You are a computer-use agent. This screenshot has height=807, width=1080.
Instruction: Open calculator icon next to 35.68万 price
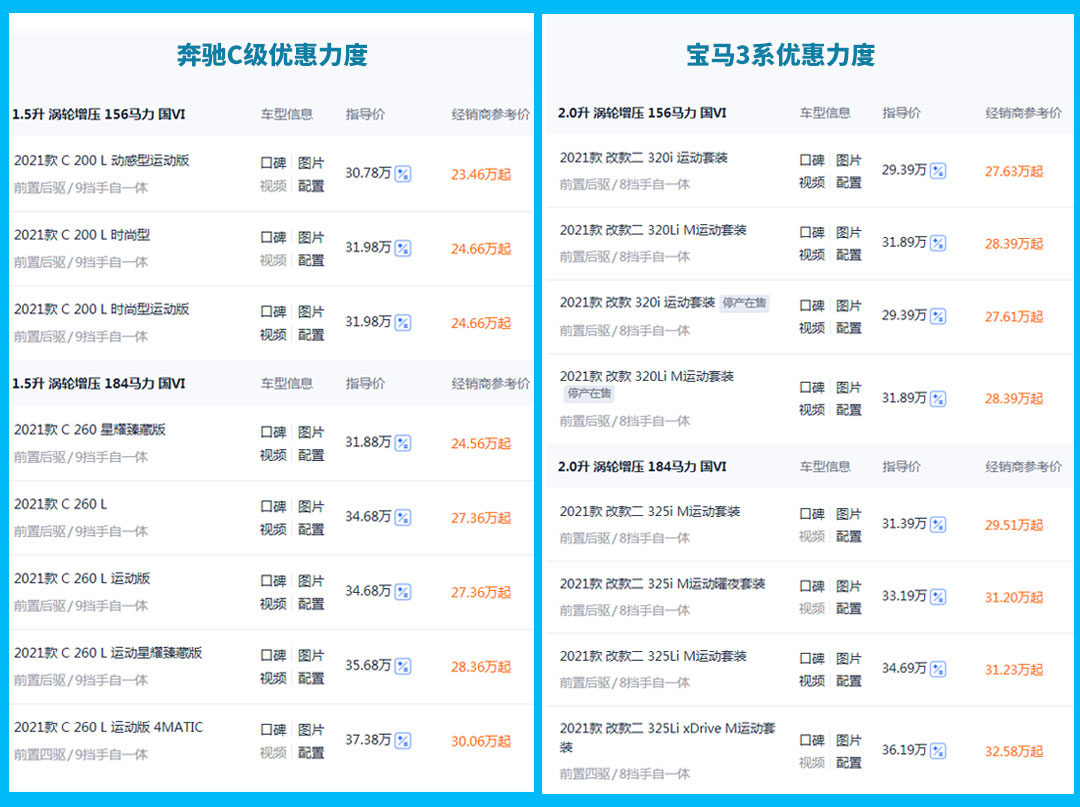point(403,666)
